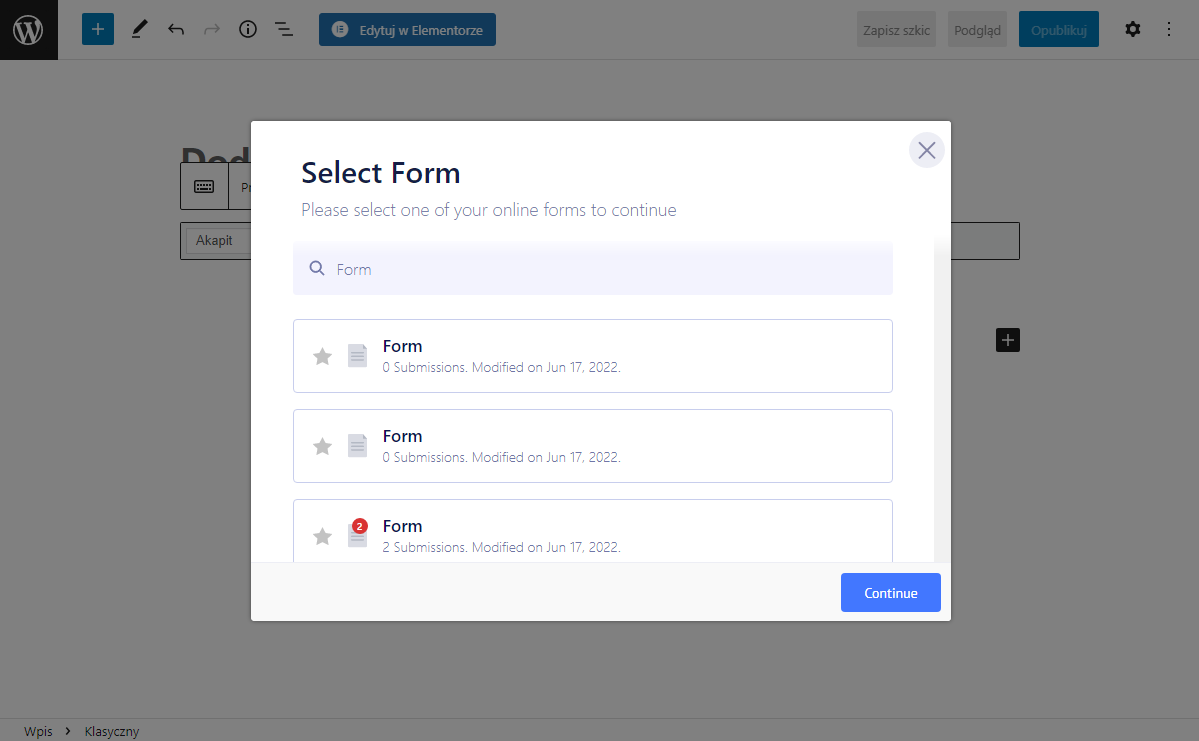Favorite the first Form with star
1199x741 pixels.
322,356
